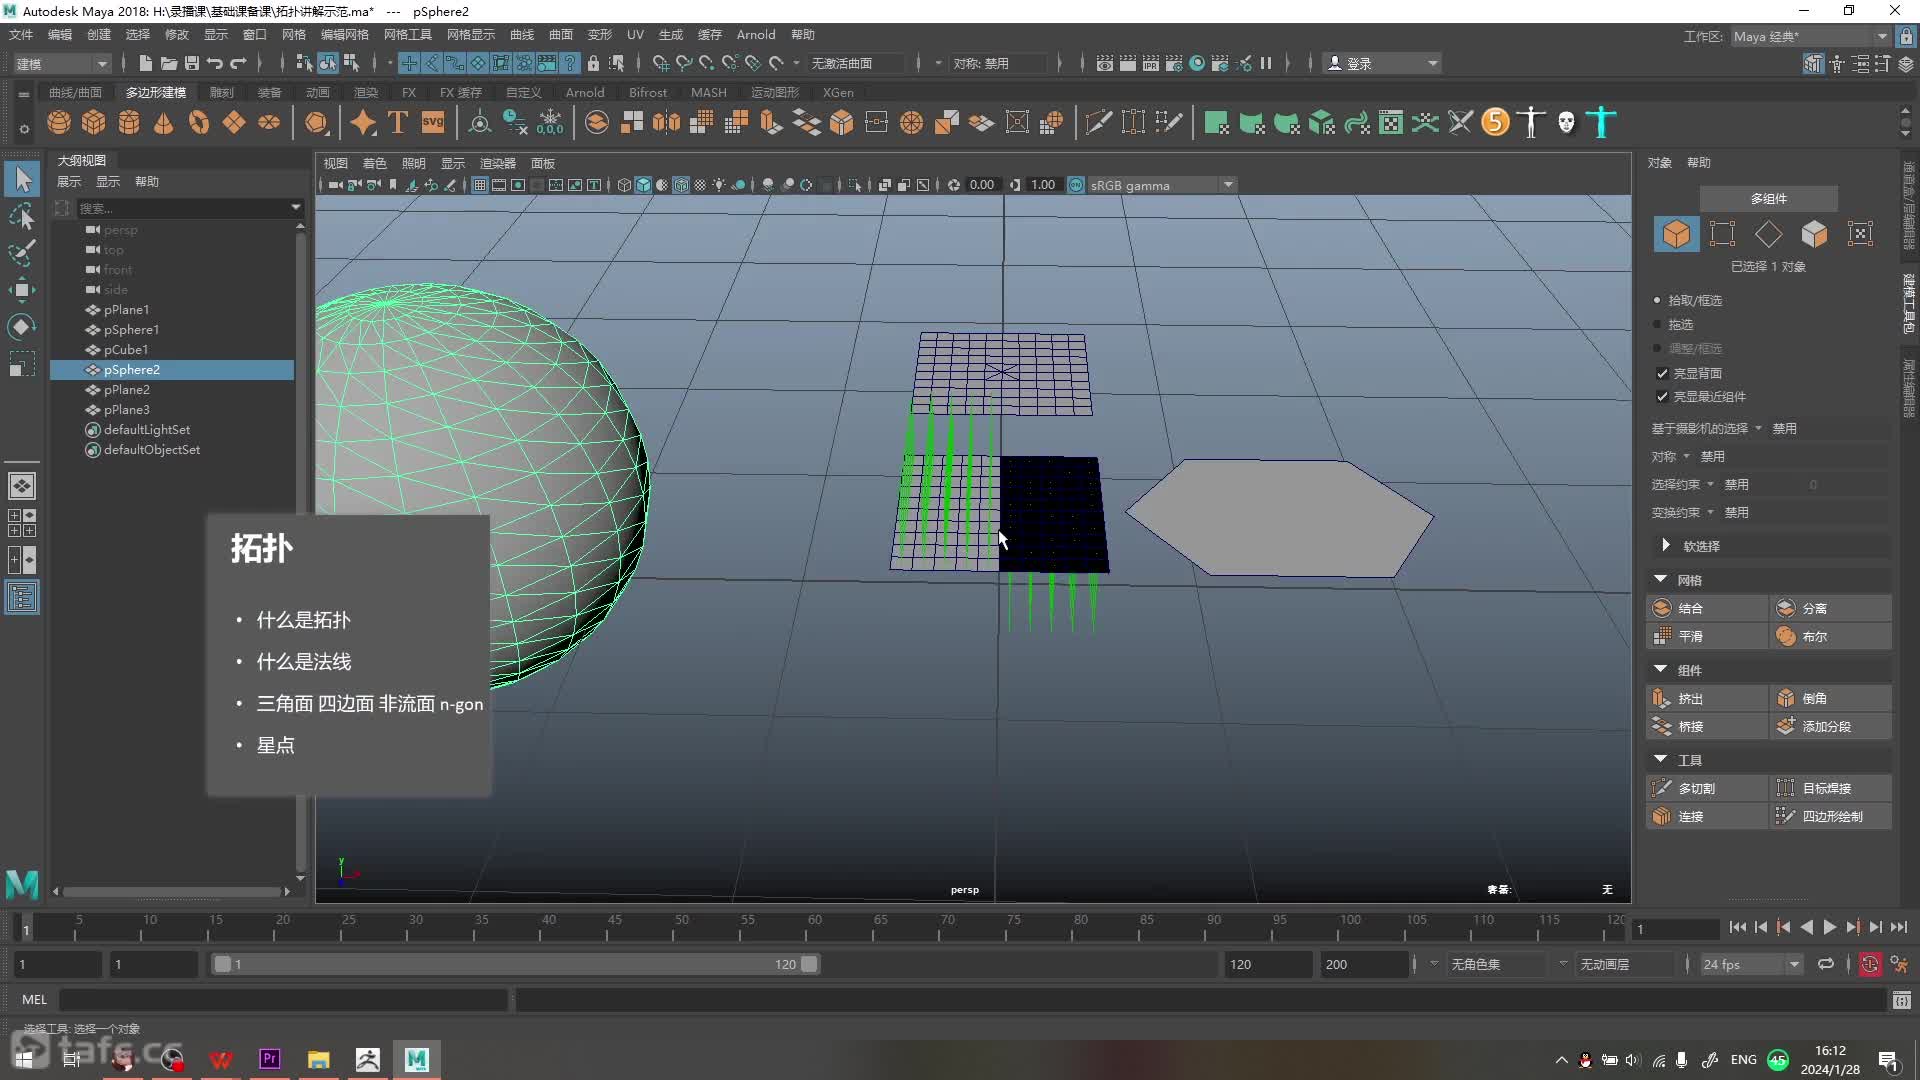This screenshot has height=1080, width=1920.
Task: Select the face component diamond icon
Action: click(1768, 234)
